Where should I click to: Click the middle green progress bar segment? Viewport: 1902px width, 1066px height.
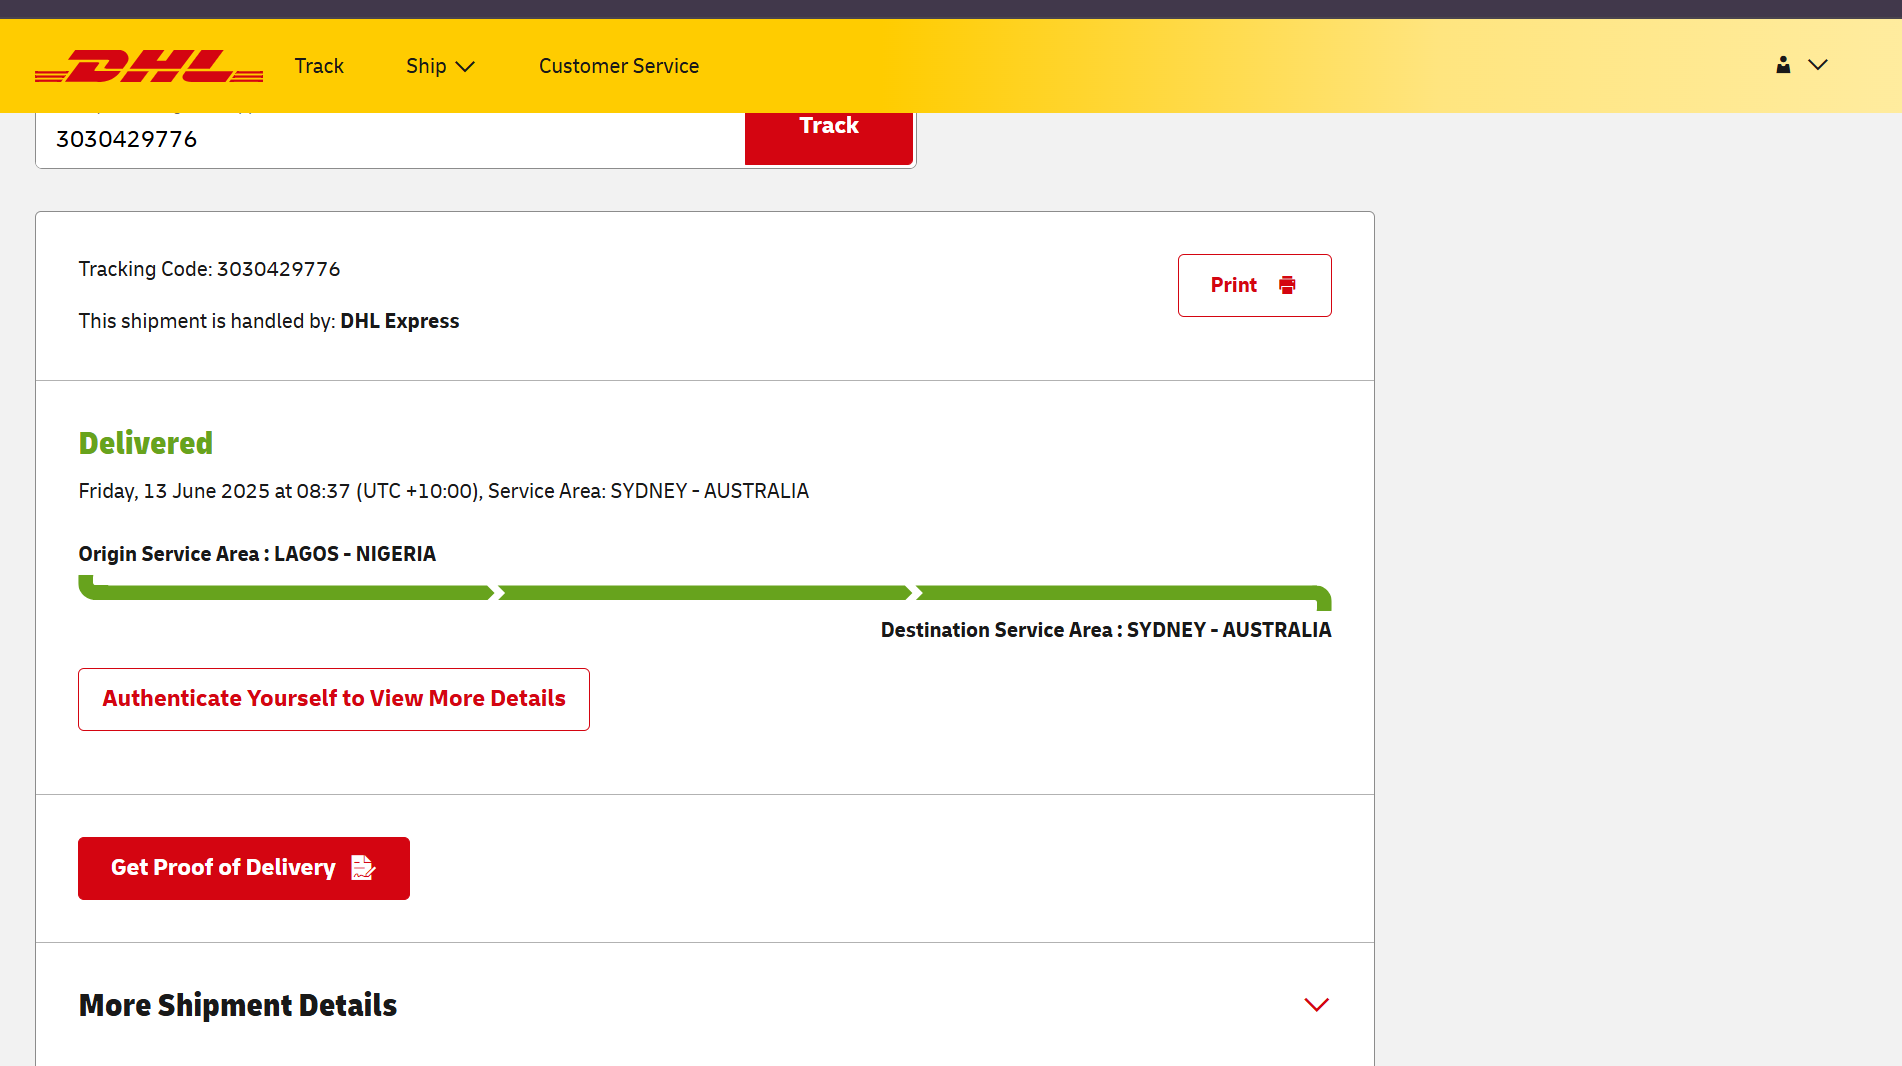pos(705,593)
